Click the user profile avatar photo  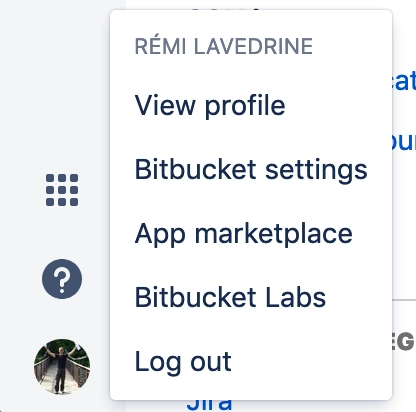[x=62, y=367]
